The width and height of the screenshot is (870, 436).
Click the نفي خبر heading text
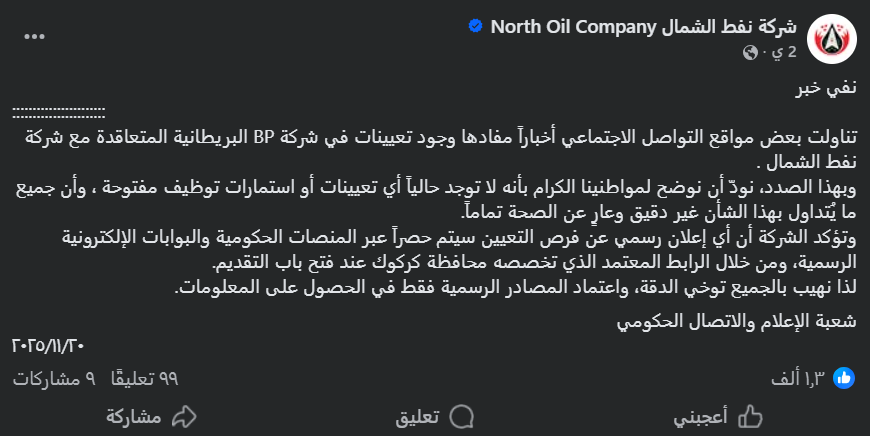[826, 87]
